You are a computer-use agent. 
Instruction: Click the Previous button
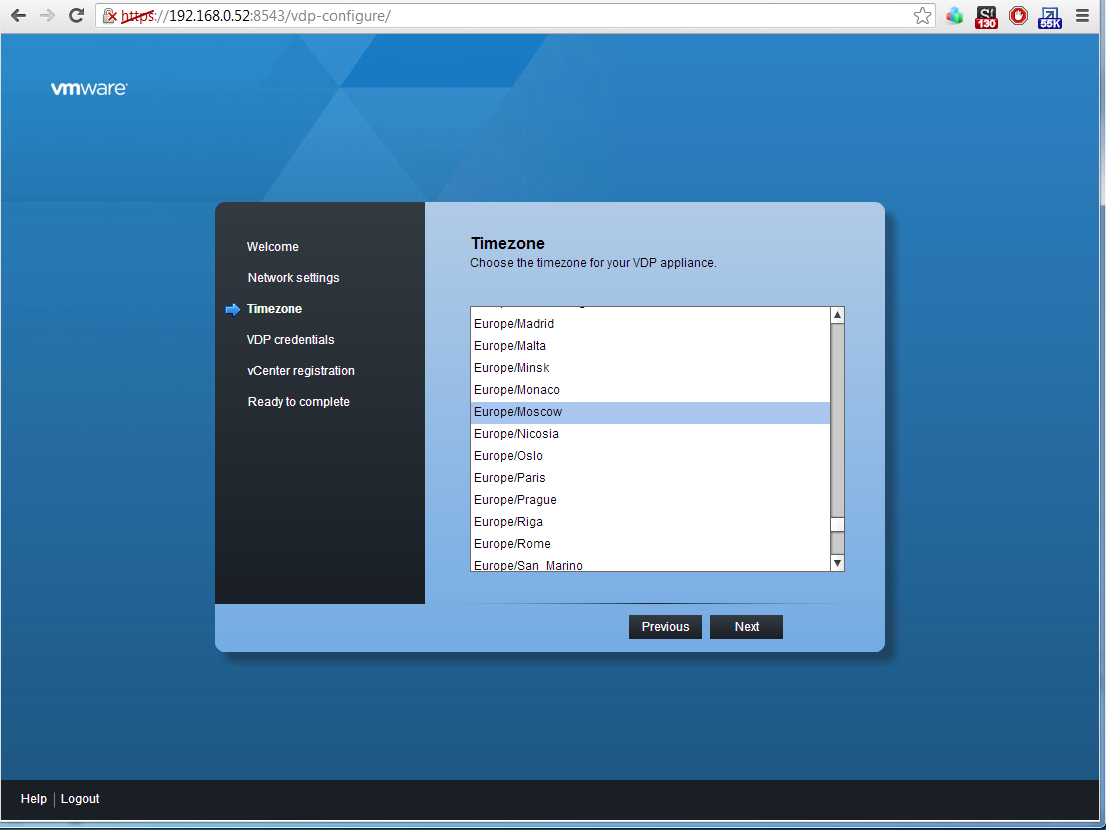[665, 627]
